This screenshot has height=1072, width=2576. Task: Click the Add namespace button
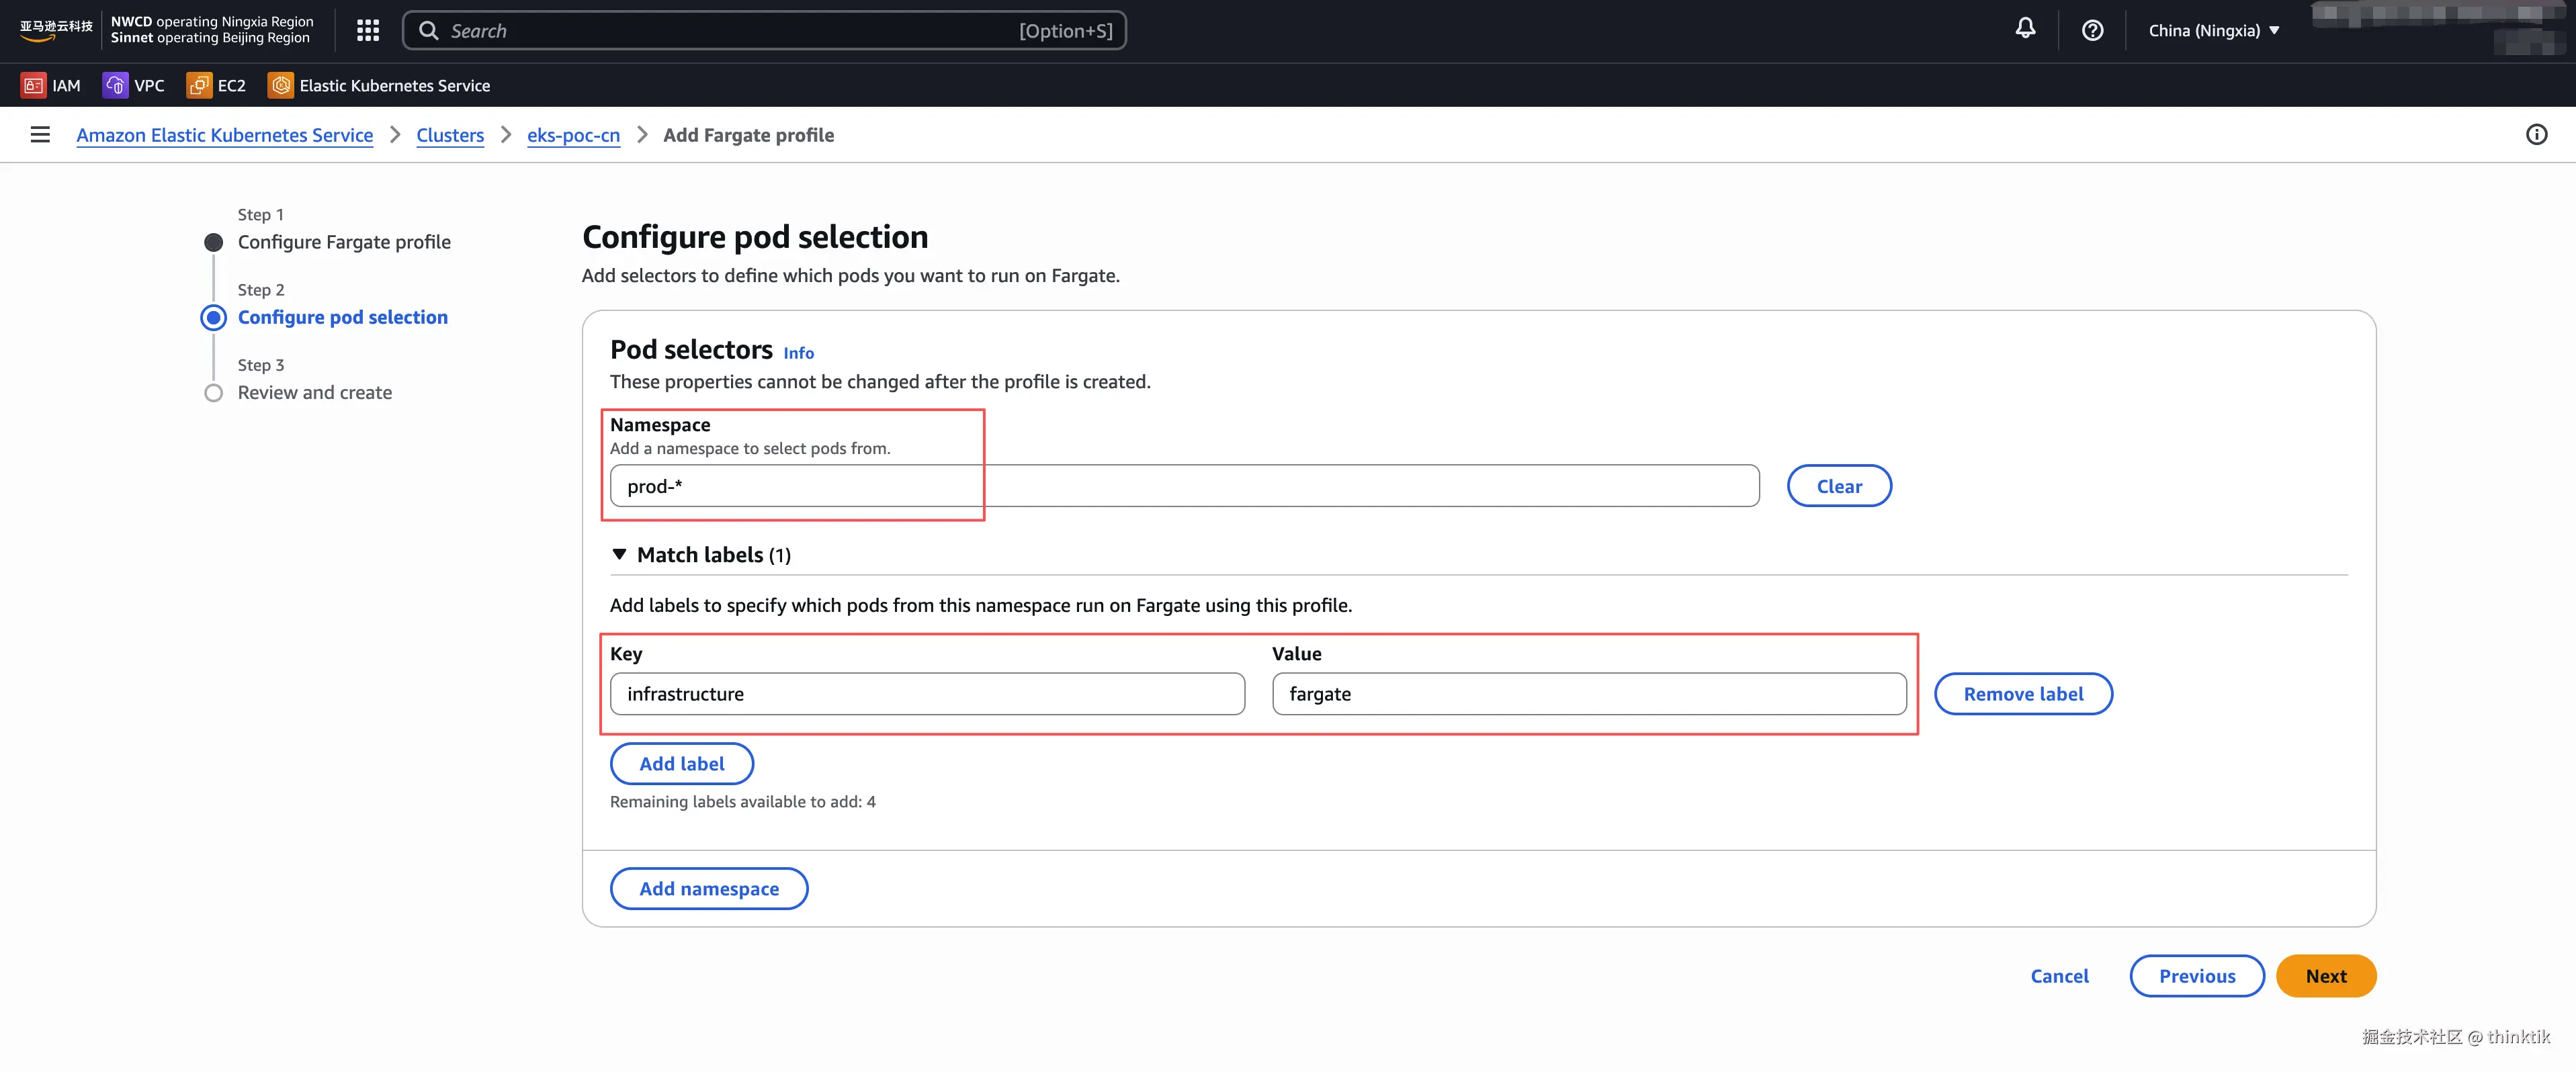(x=708, y=889)
